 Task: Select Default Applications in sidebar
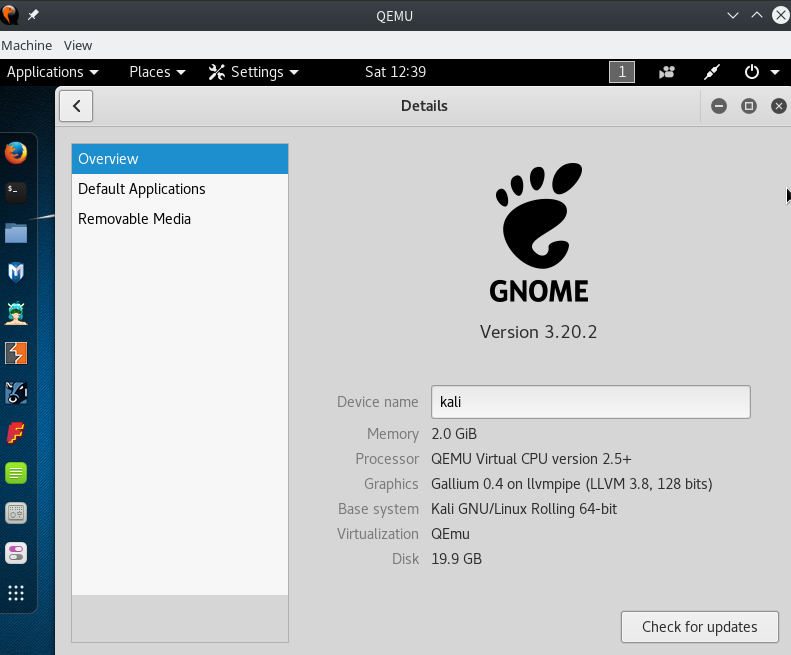click(x=142, y=189)
